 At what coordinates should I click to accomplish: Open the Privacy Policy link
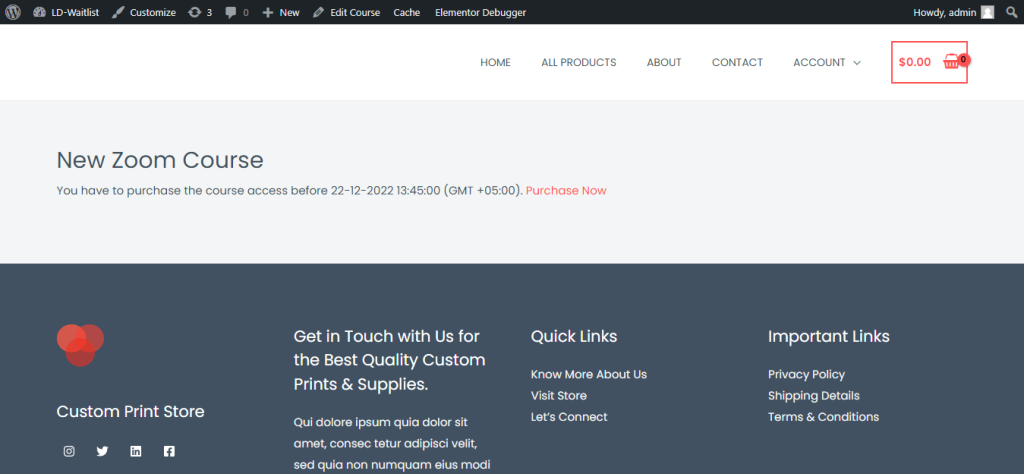[x=807, y=375]
